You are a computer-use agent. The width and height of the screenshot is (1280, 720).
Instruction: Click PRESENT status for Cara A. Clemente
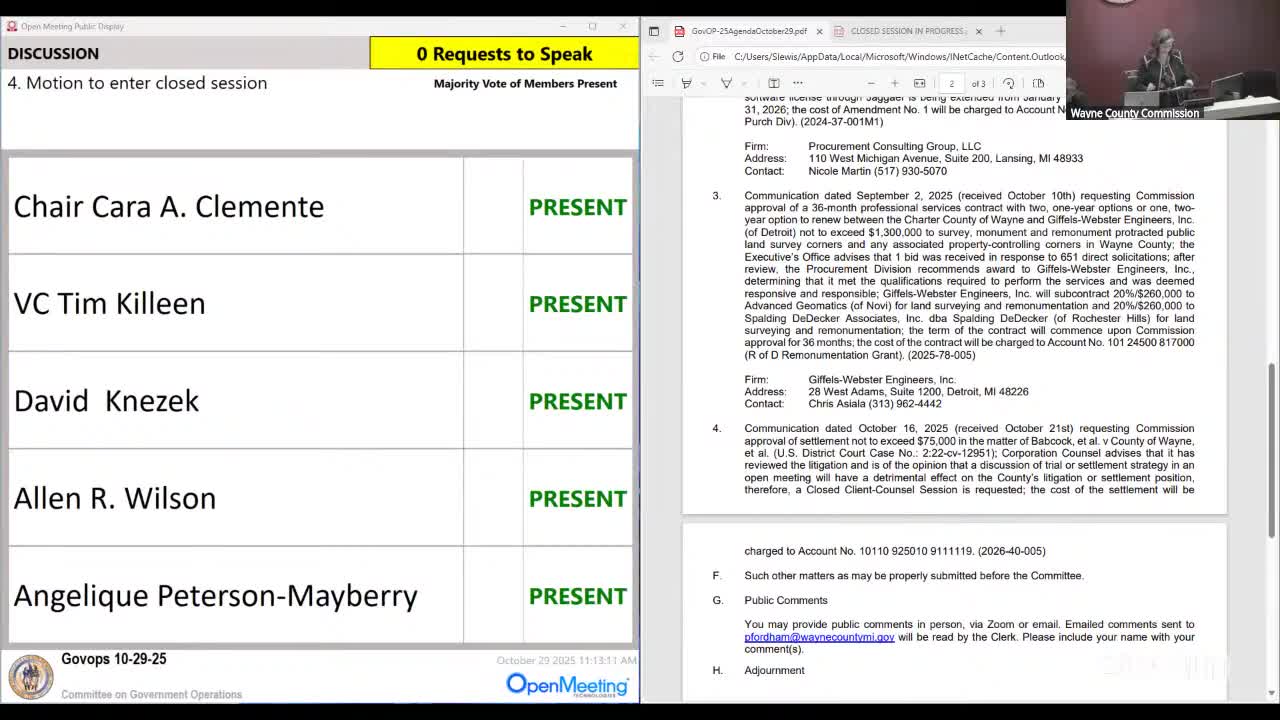click(578, 207)
